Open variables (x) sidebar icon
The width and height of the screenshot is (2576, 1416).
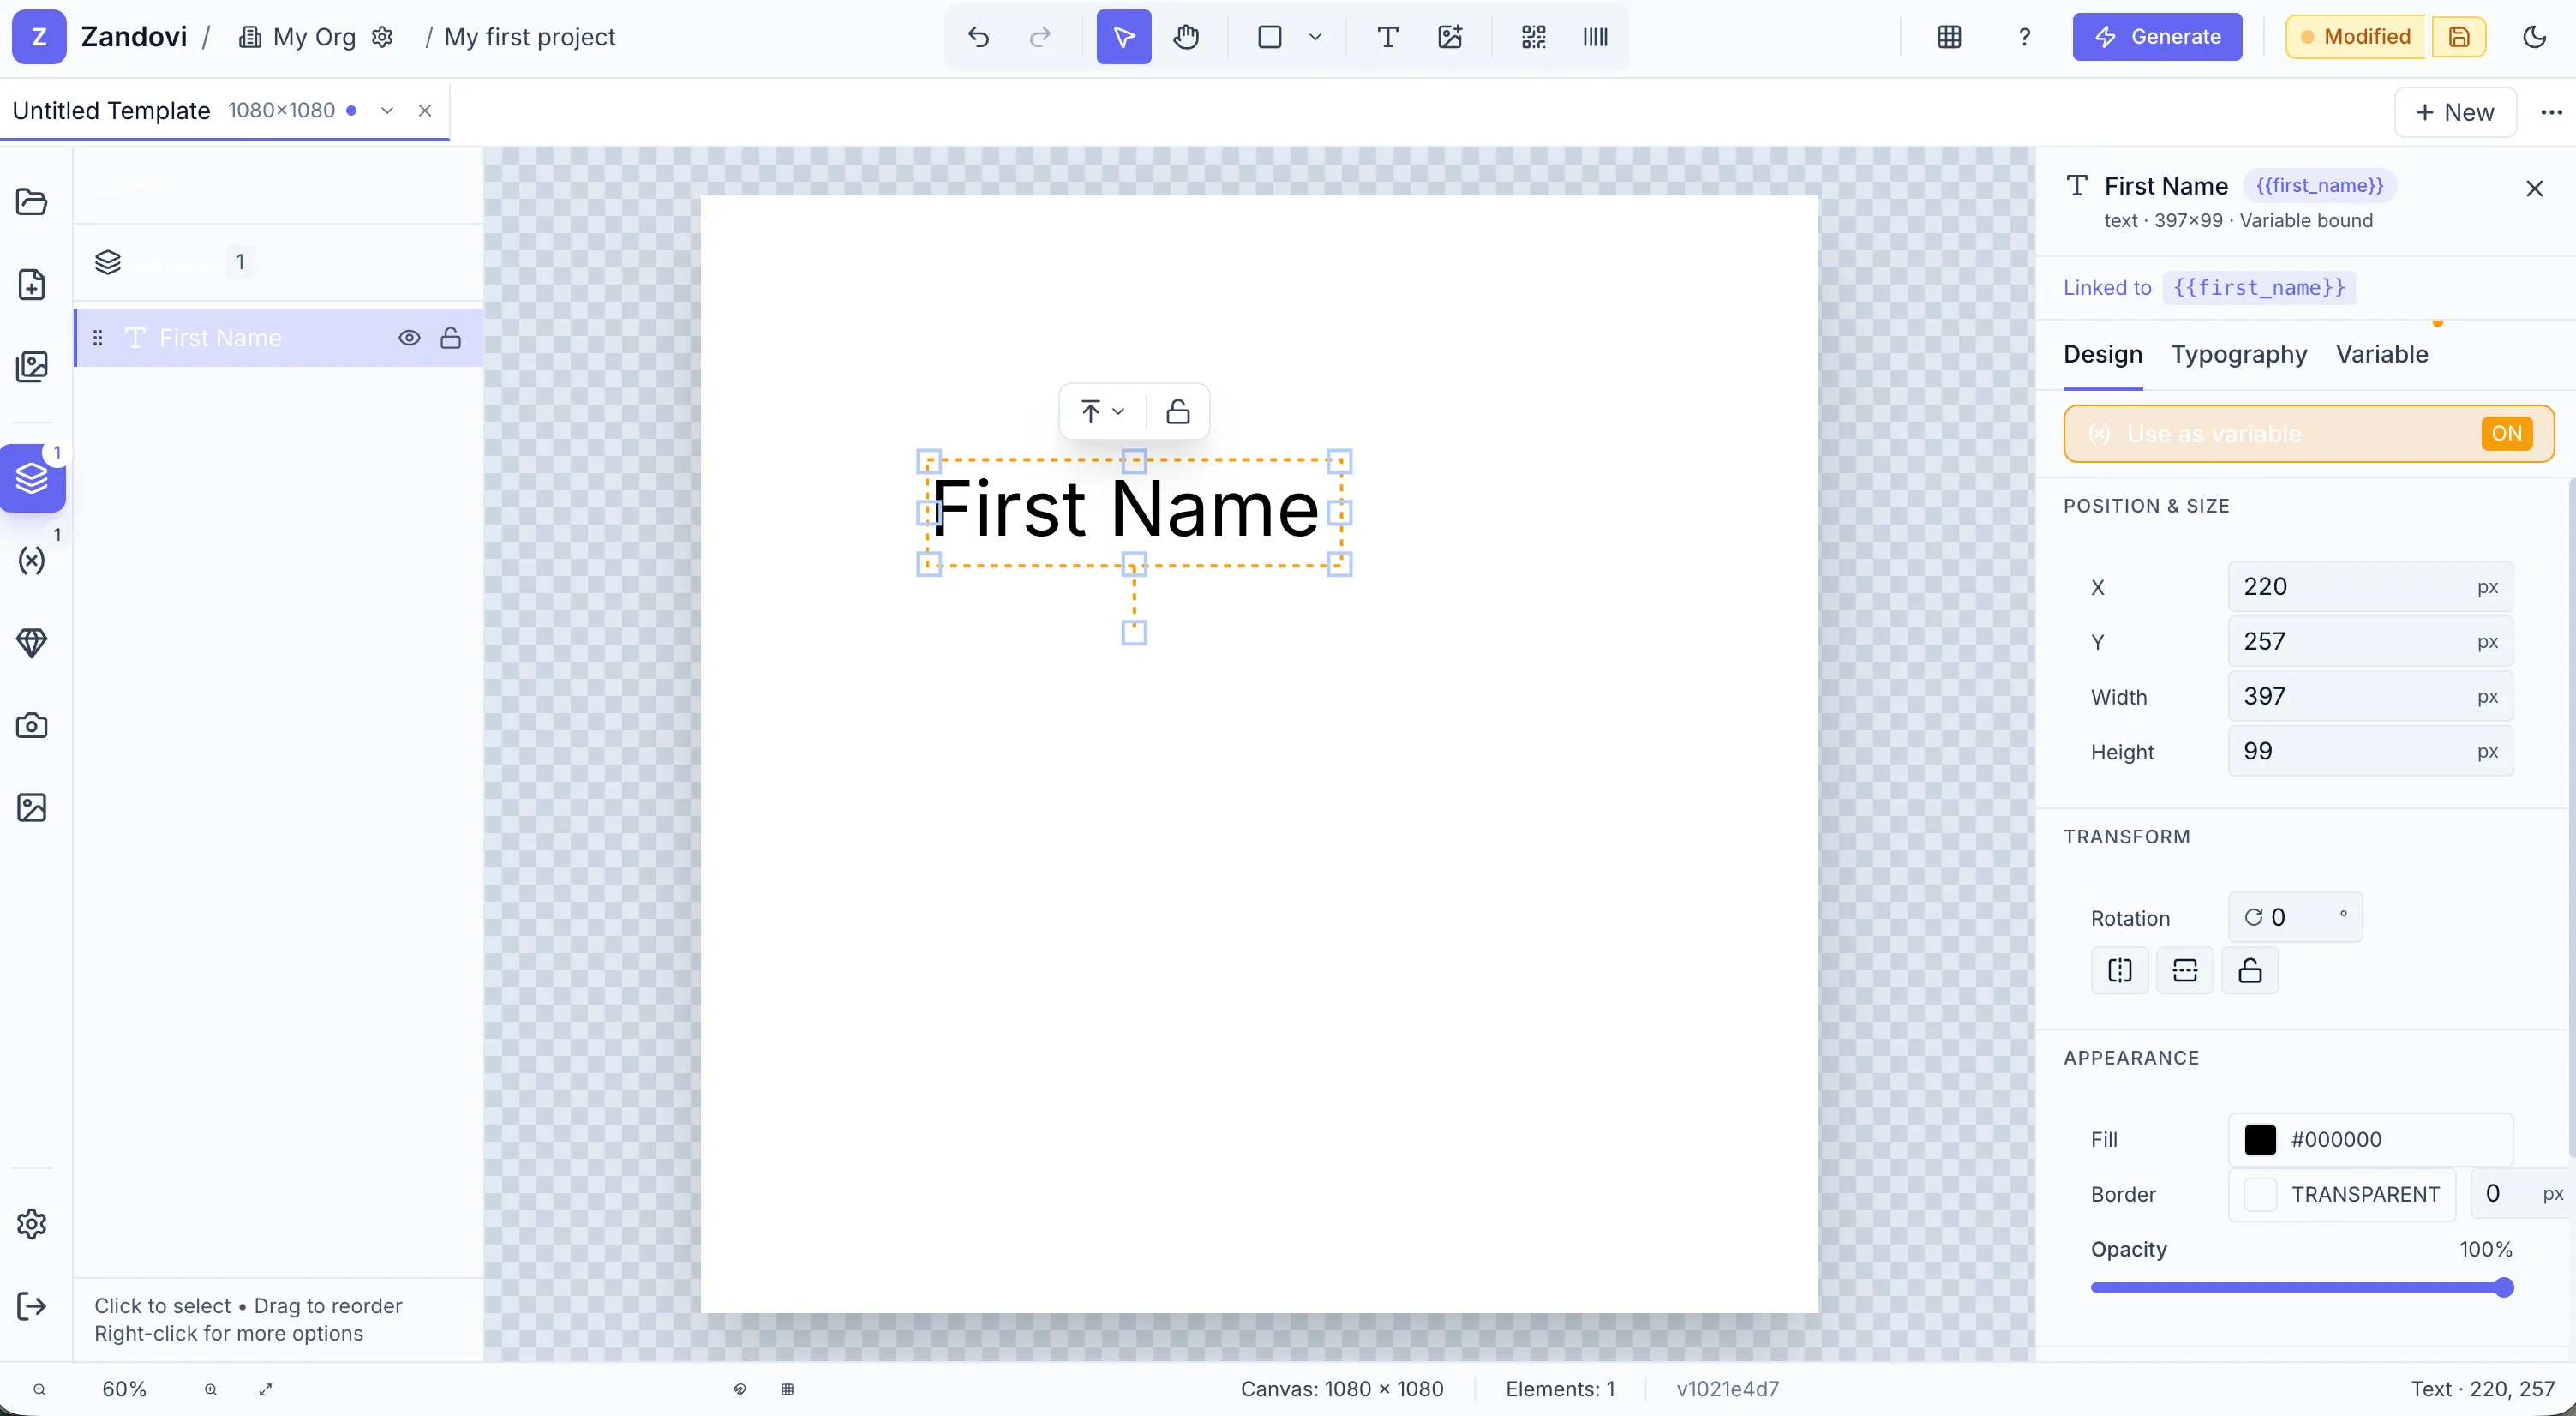[32, 560]
